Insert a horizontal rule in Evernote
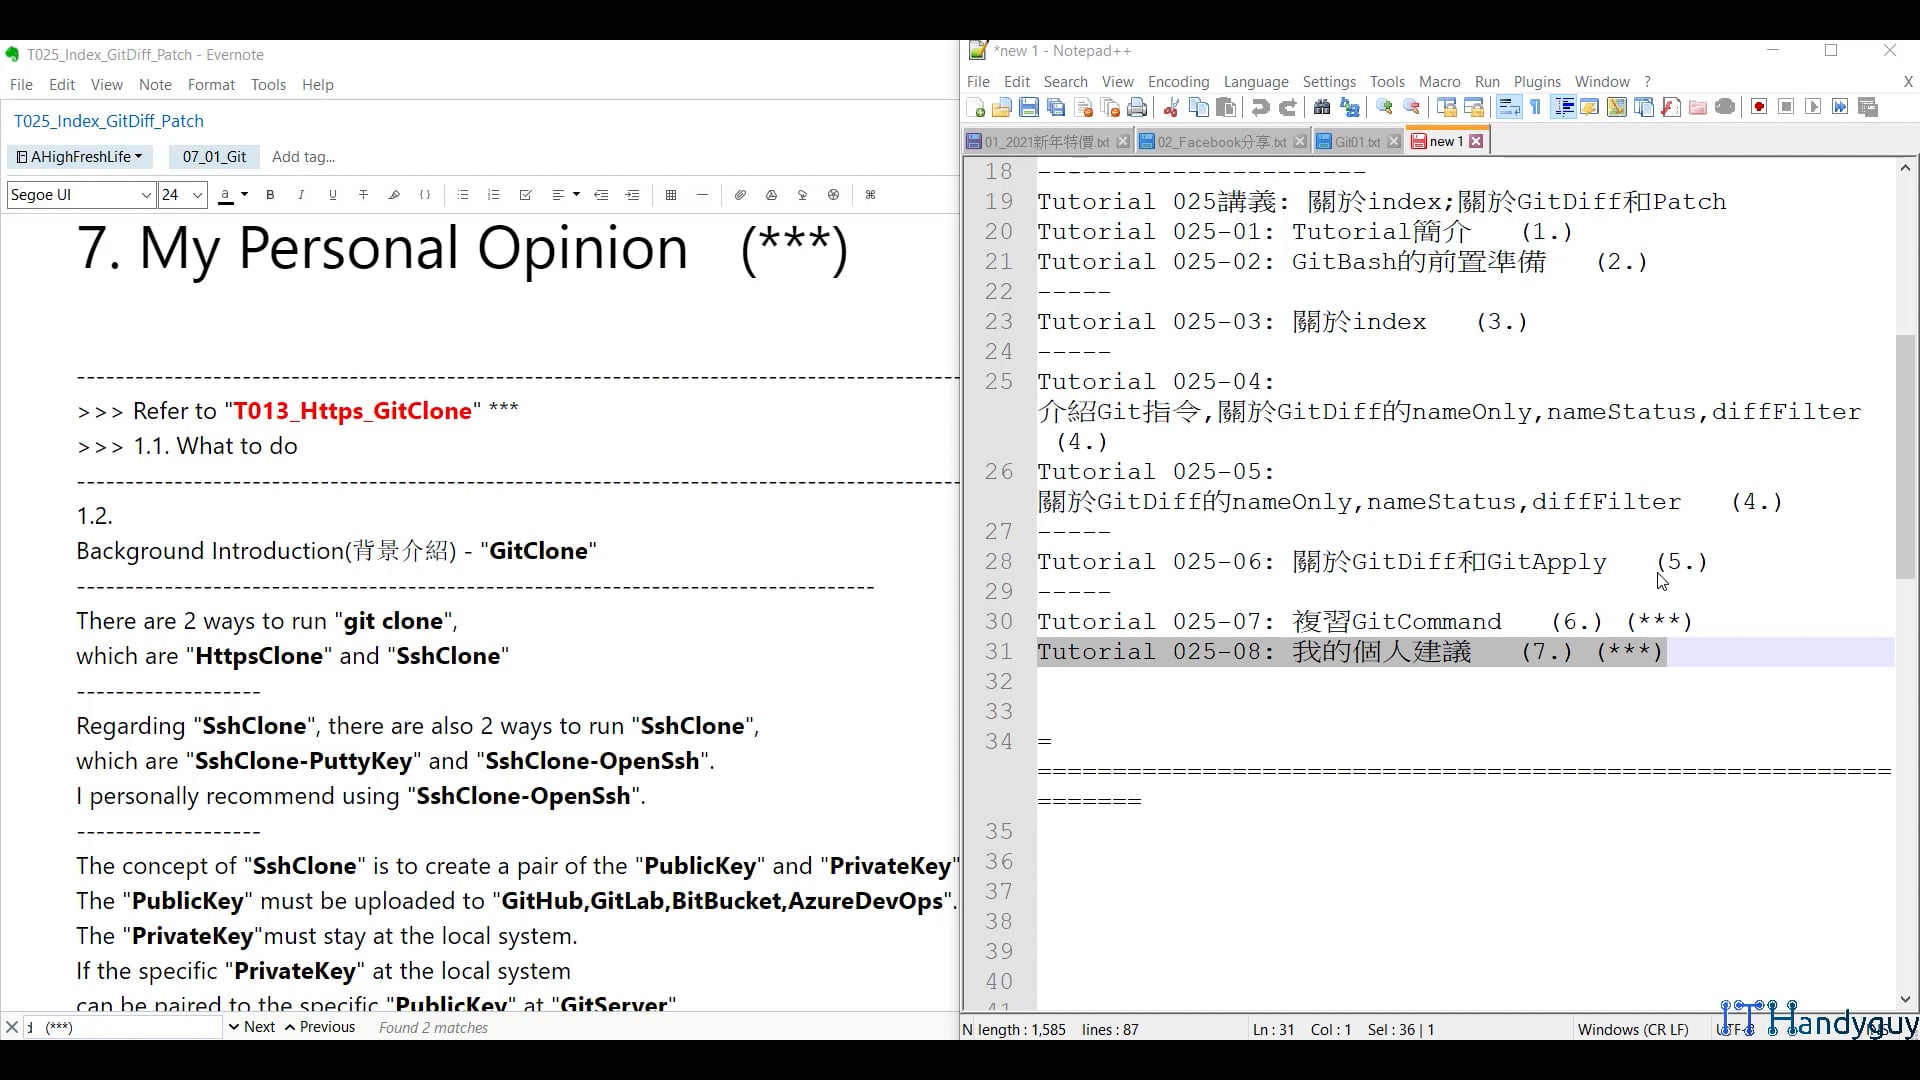1920x1080 pixels. click(x=702, y=195)
